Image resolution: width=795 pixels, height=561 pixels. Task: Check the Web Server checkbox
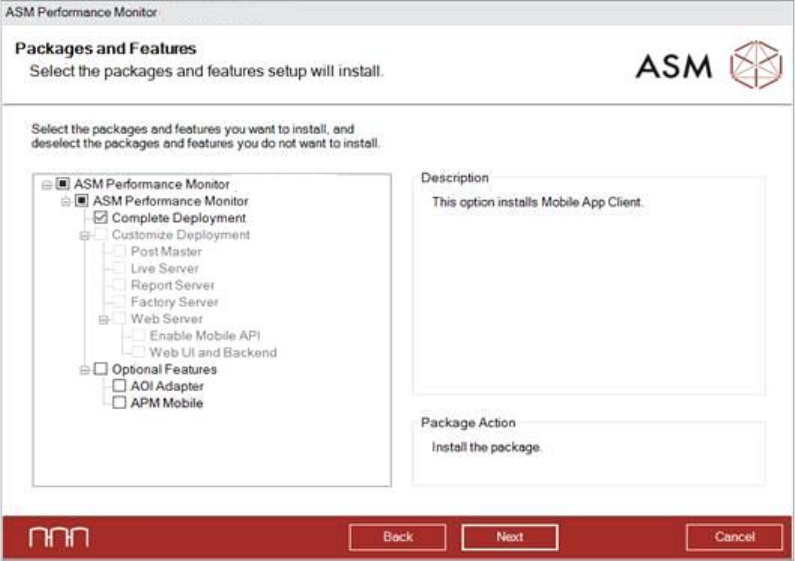click(119, 318)
